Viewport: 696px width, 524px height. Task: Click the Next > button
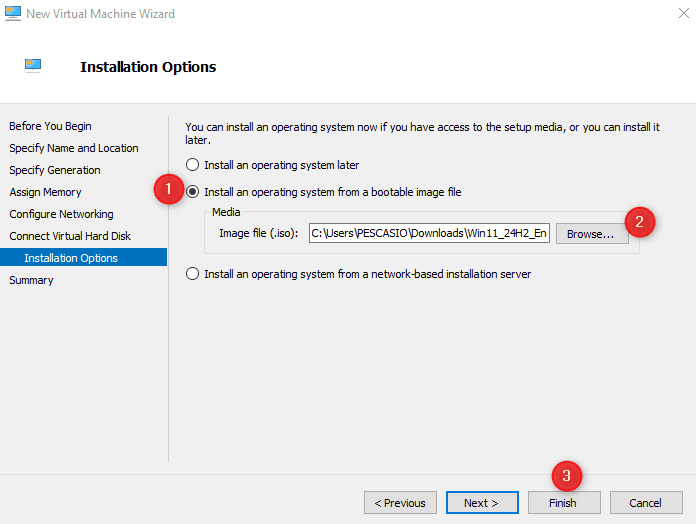pos(482,503)
